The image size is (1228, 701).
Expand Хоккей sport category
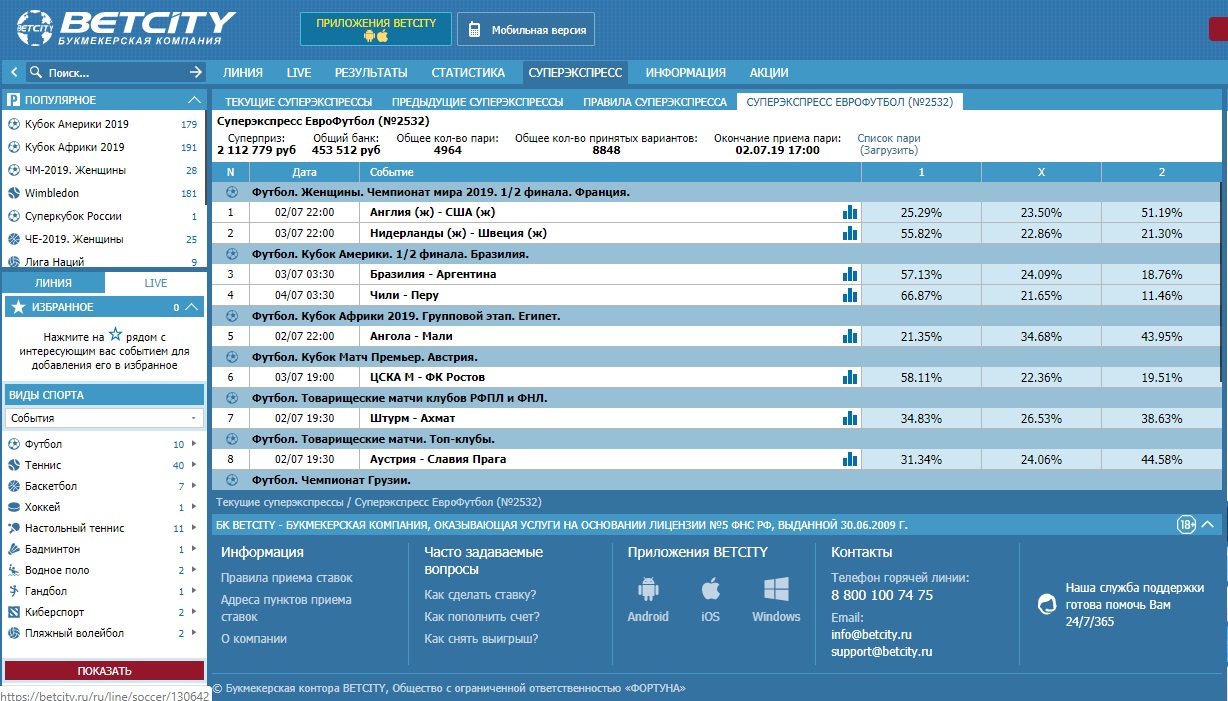pyautogui.click(x=194, y=507)
